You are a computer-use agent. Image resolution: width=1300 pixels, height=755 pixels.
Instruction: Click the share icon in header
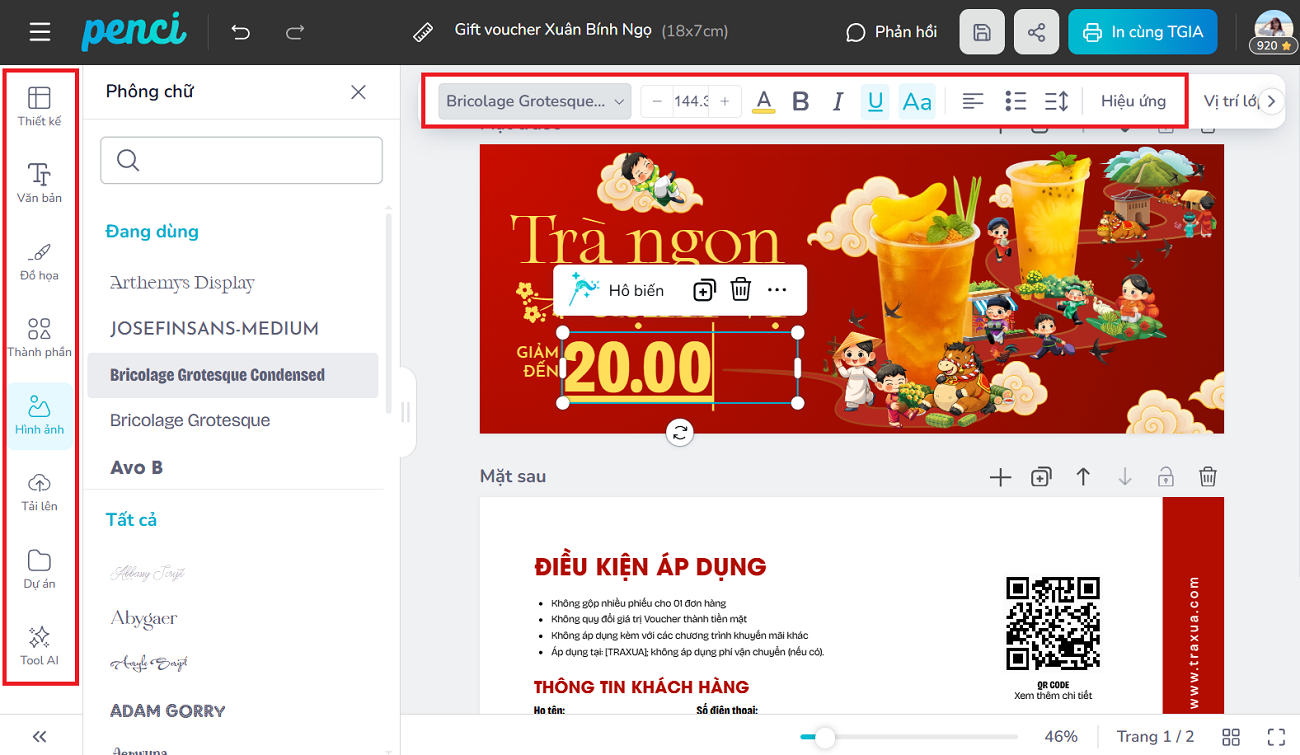1036,32
